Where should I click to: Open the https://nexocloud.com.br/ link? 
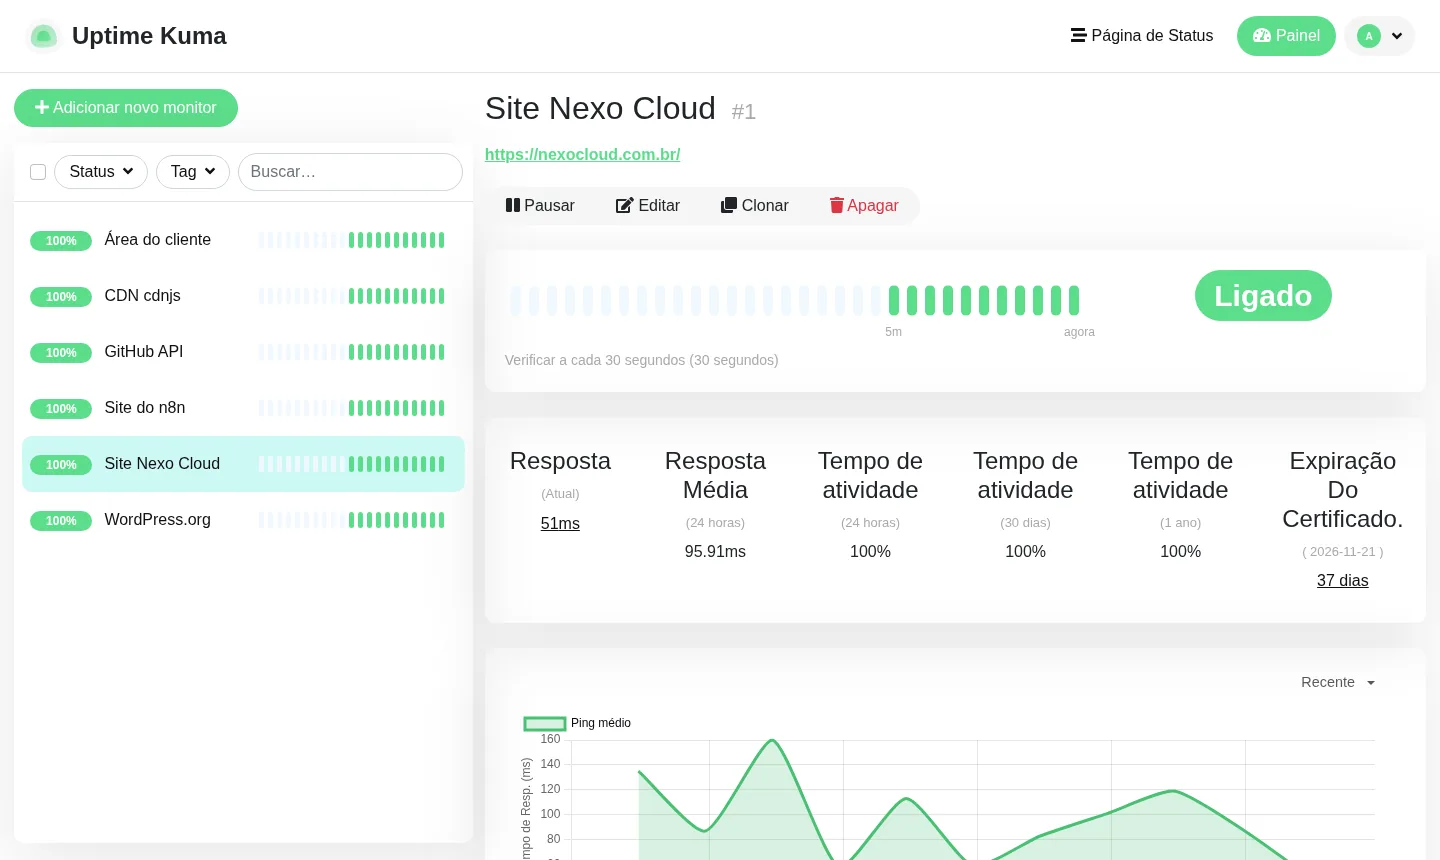[582, 154]
